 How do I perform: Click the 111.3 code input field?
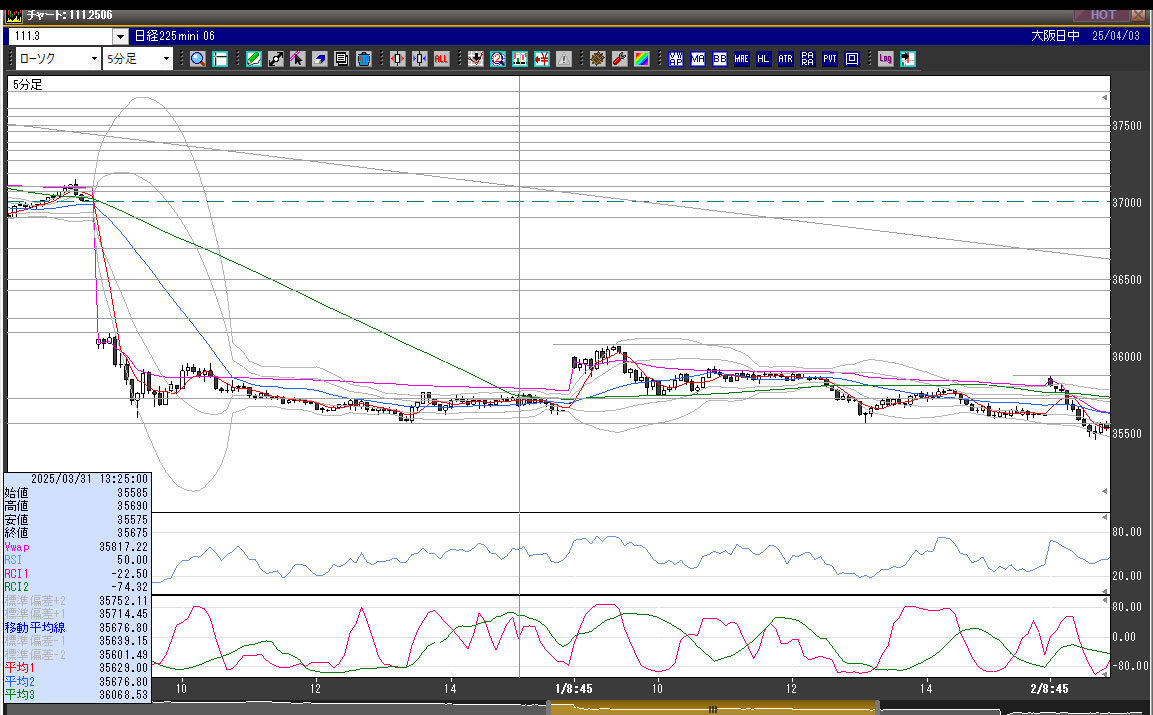(61, 36)
